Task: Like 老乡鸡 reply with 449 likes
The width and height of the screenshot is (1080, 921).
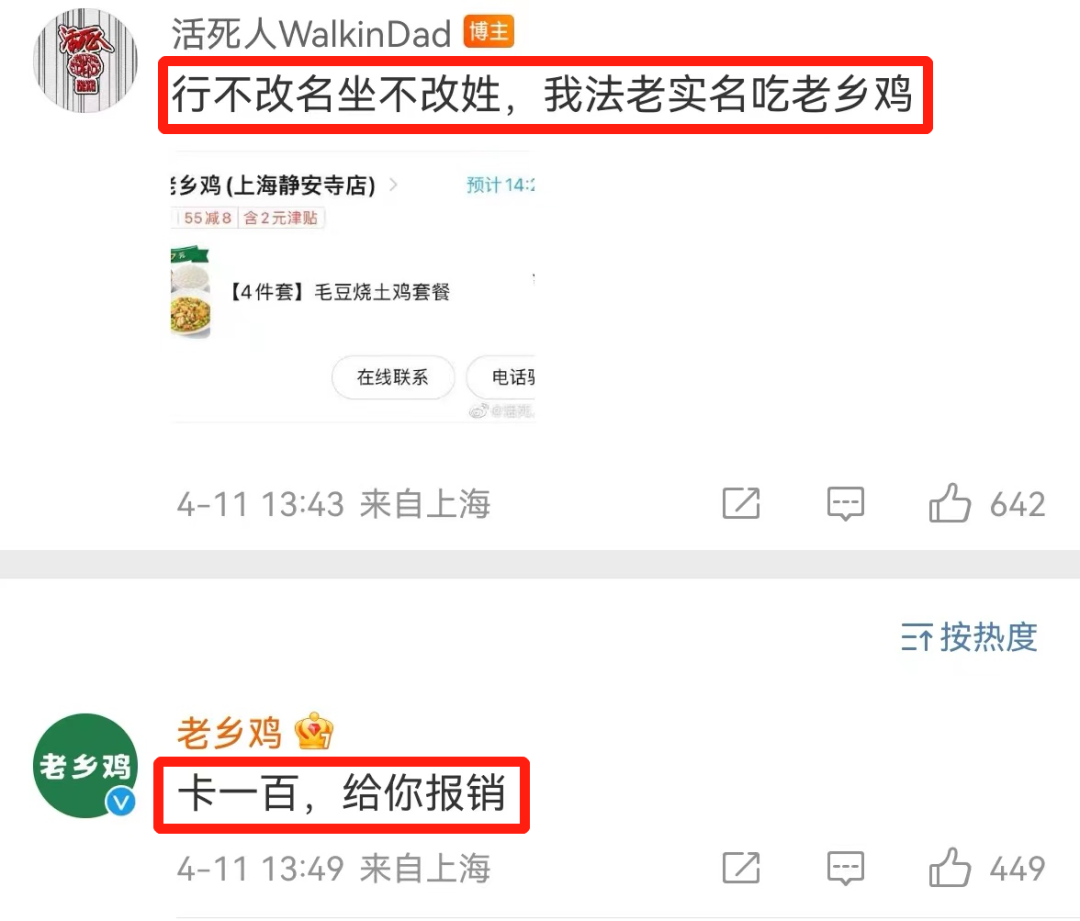Action: (950, 867)
